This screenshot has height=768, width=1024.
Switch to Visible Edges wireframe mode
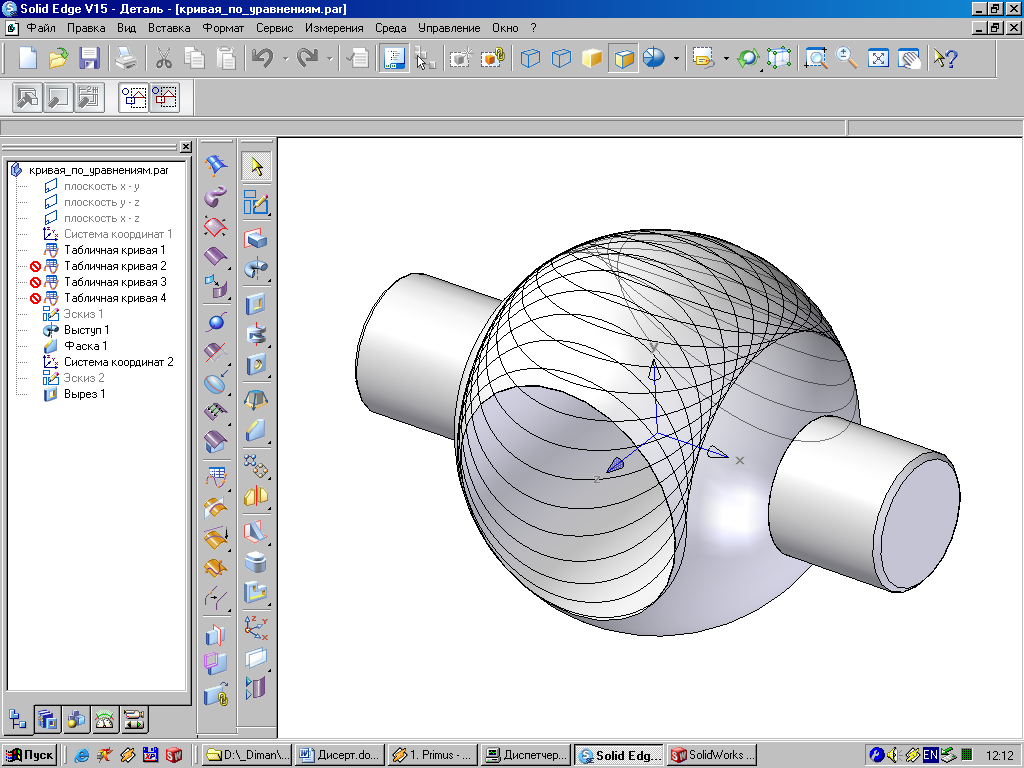530,58
